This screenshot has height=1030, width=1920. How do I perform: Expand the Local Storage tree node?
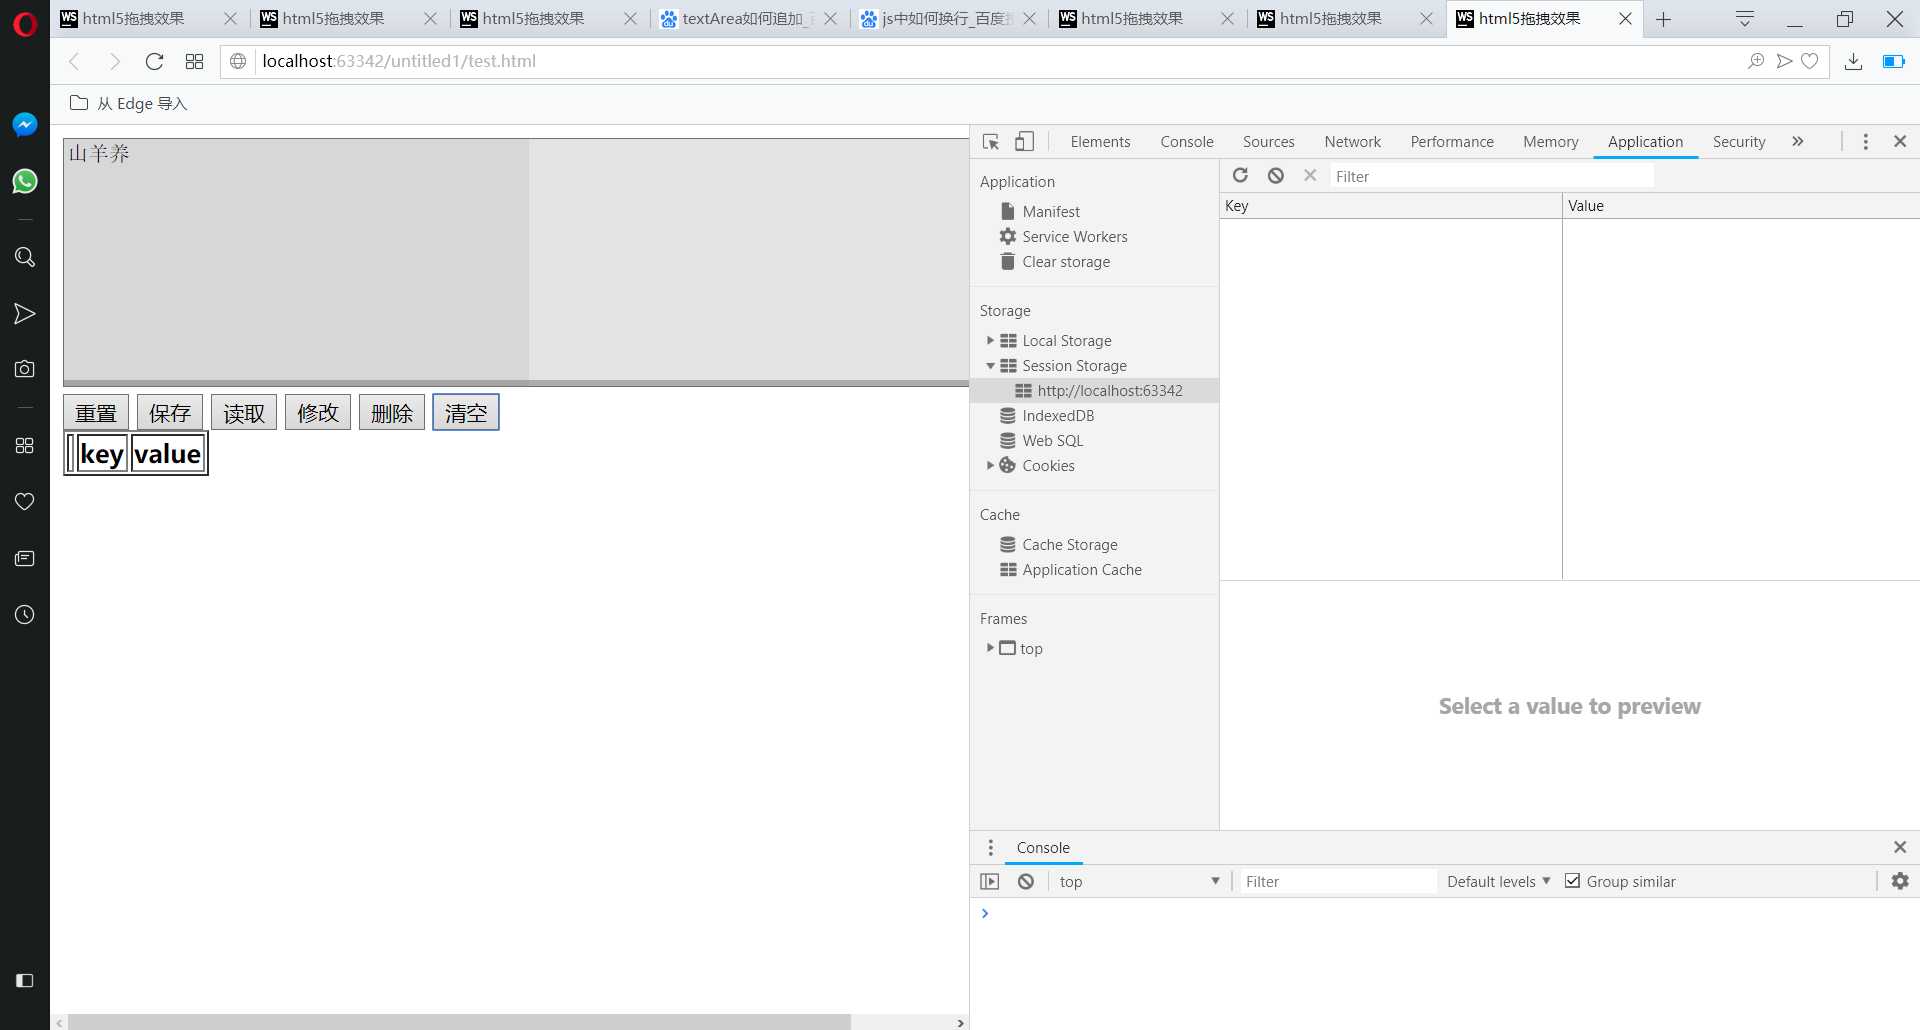(x=990, y=340)
